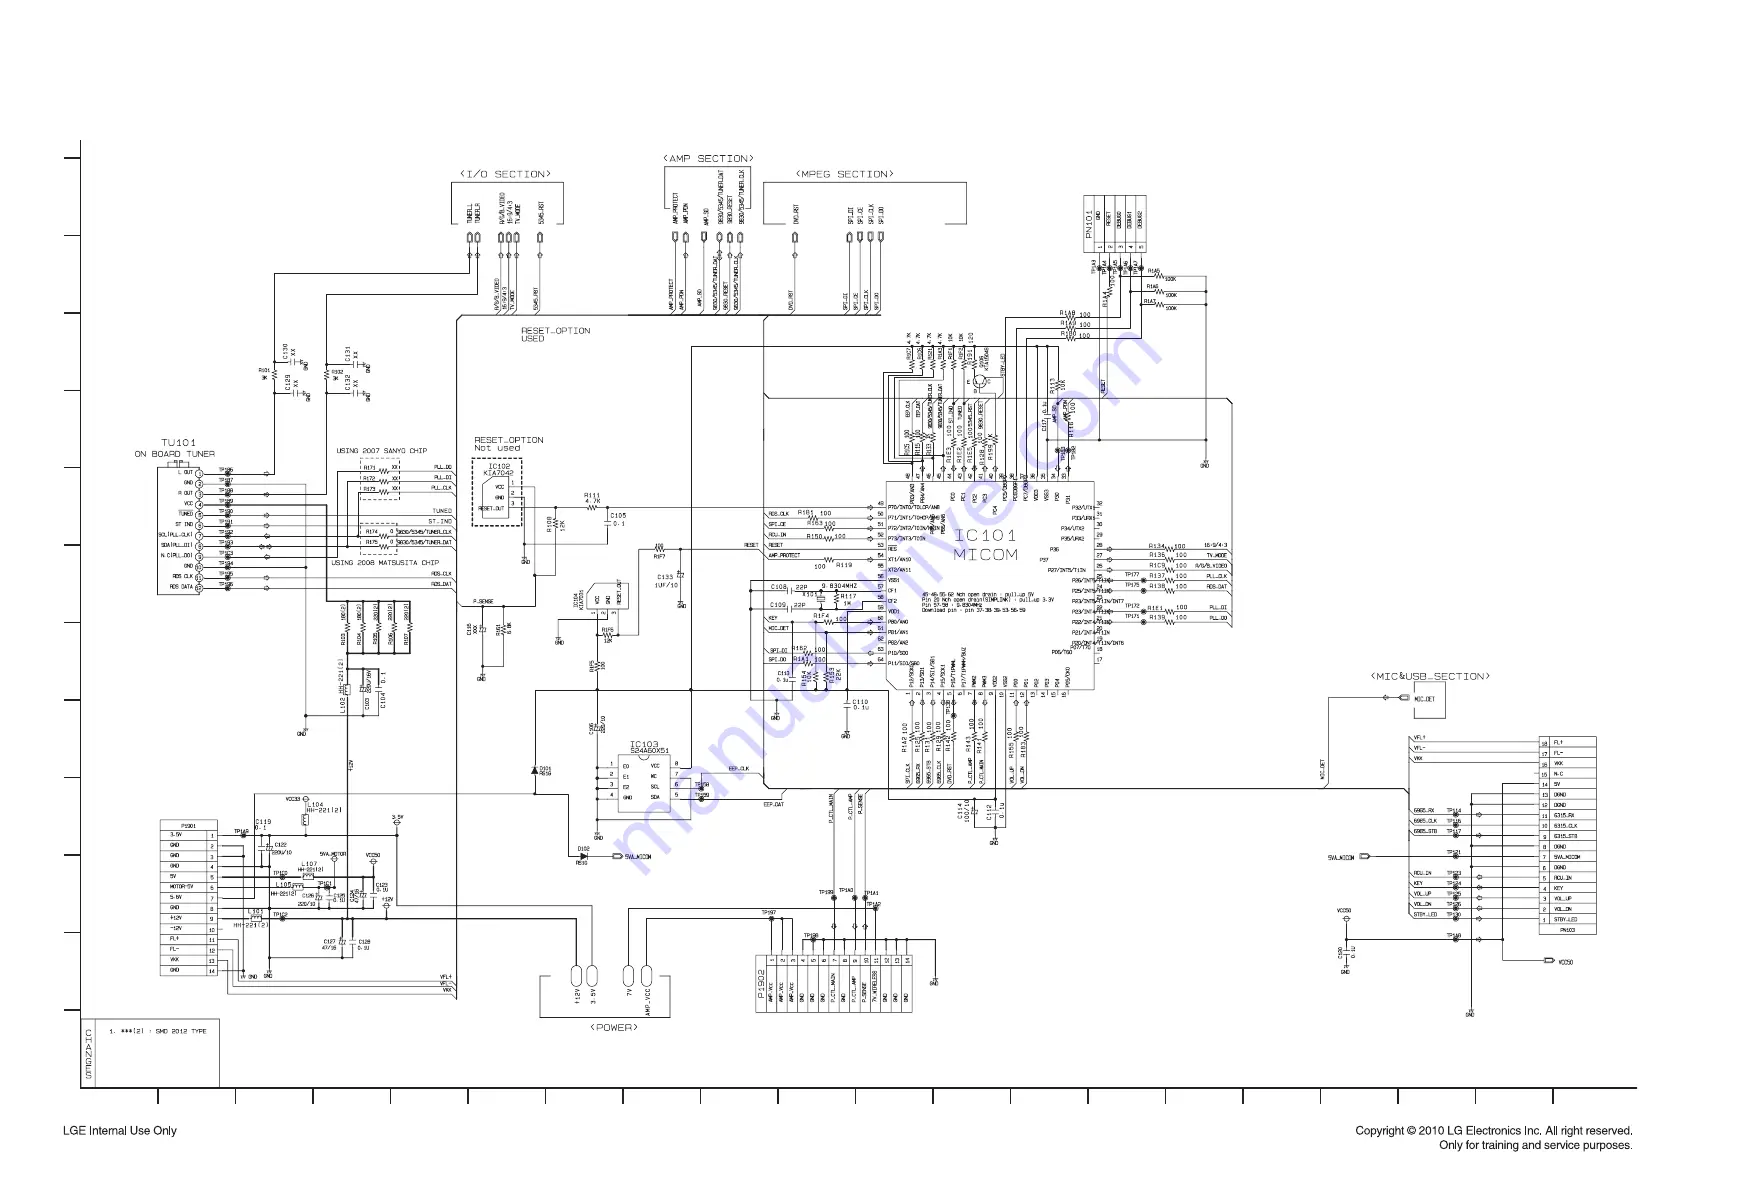Viewport: 1764px width, 1190px height.
Task: Click the "MIC_DET" box
Action: point(1428,699)
